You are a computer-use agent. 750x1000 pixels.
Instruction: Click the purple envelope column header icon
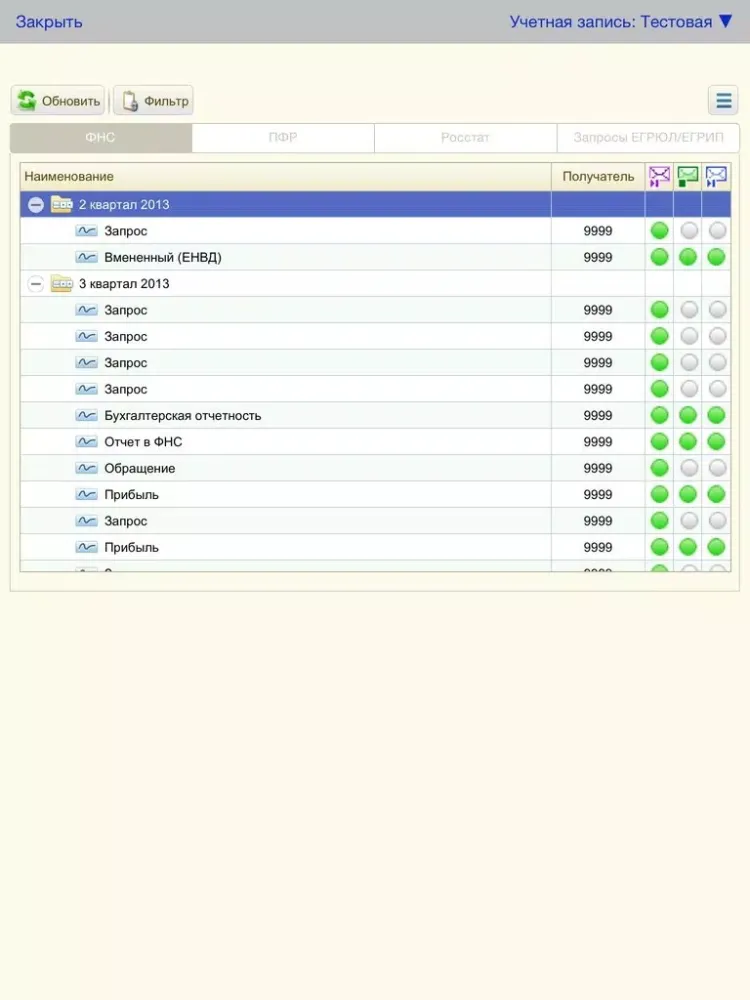(x=659, y=177)
